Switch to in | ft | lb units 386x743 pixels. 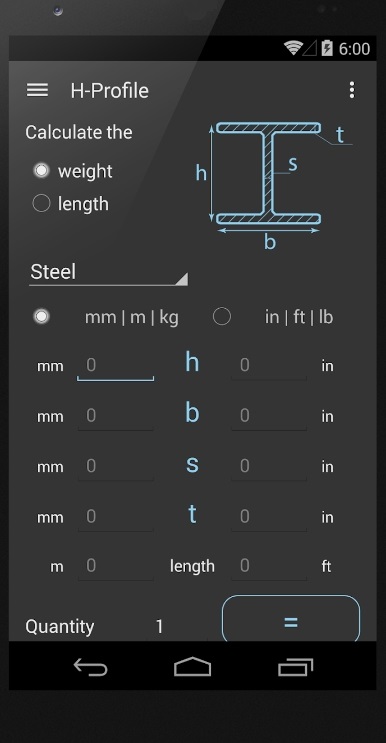[x=222, y=317]
